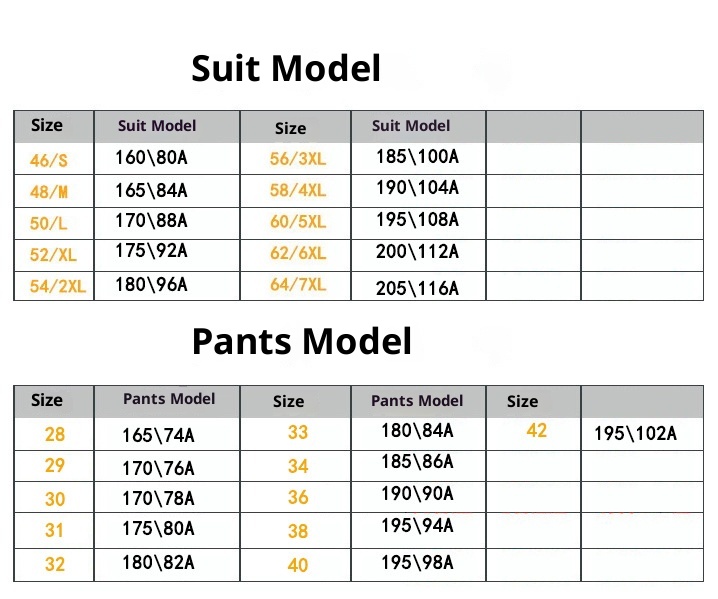
Task: Click pants size 28
Action: point(54,435)
